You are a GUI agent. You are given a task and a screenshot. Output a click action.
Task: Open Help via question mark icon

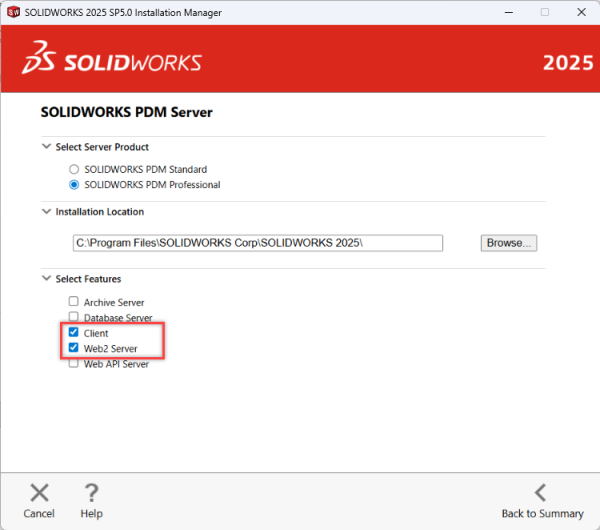point(91,492)
